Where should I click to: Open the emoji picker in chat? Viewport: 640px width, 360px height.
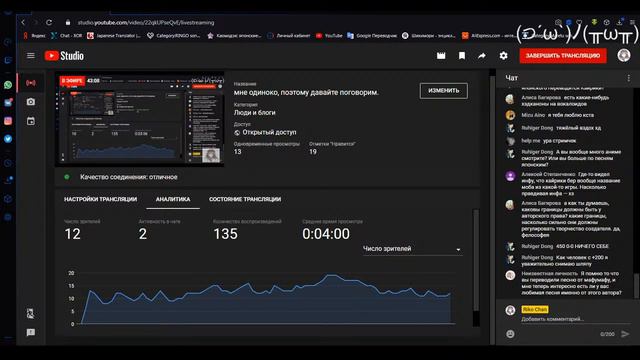[x=510, y=334]
